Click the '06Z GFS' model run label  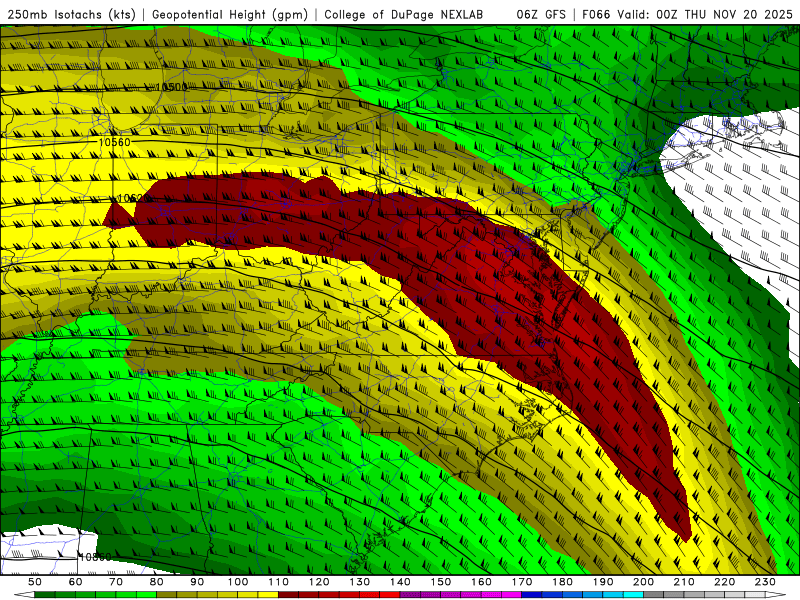(541, 14)
